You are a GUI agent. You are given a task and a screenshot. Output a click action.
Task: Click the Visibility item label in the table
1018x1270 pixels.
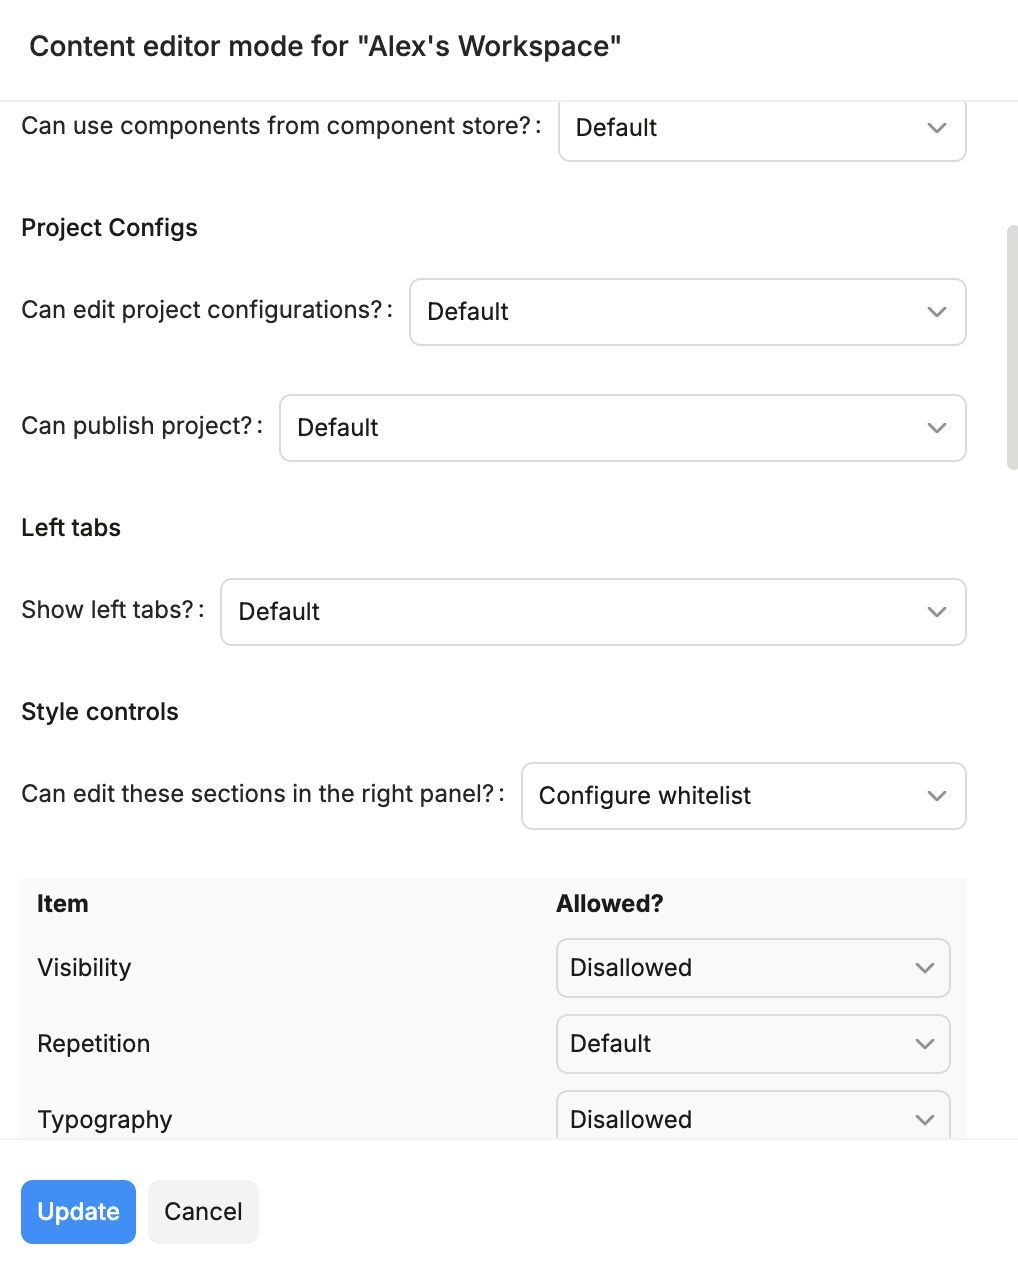coord(84,968)
